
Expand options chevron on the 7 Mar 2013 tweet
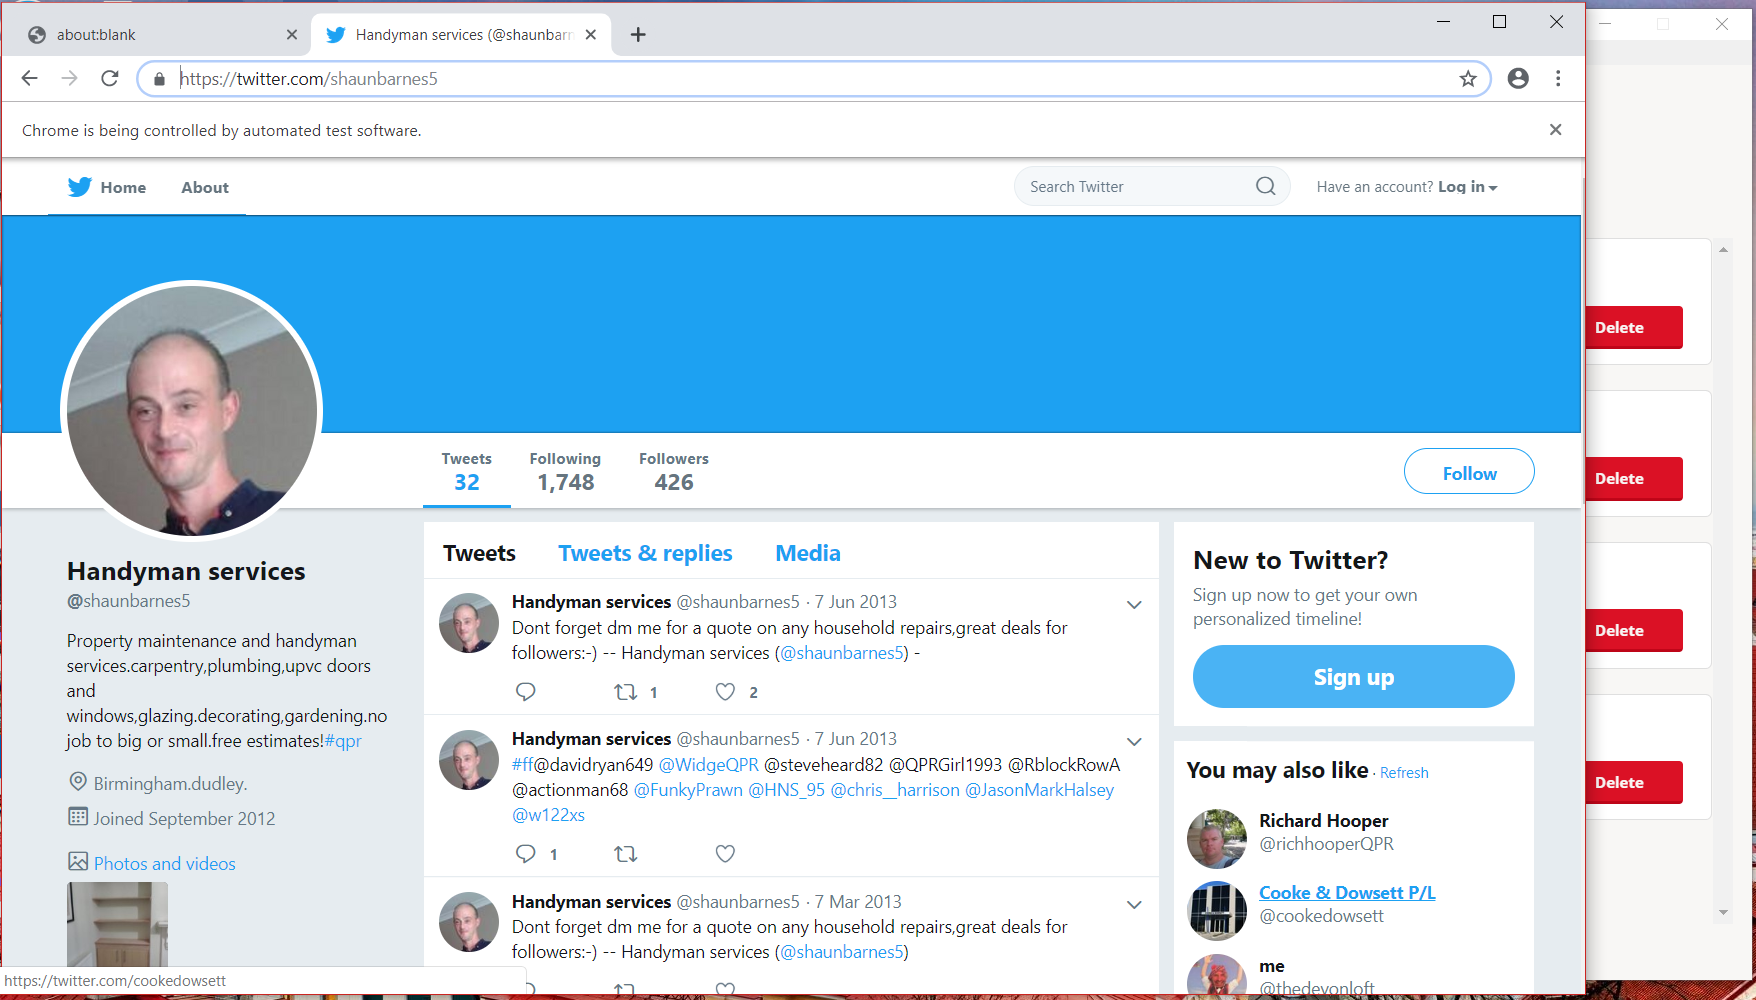[x=1134, y=904]
